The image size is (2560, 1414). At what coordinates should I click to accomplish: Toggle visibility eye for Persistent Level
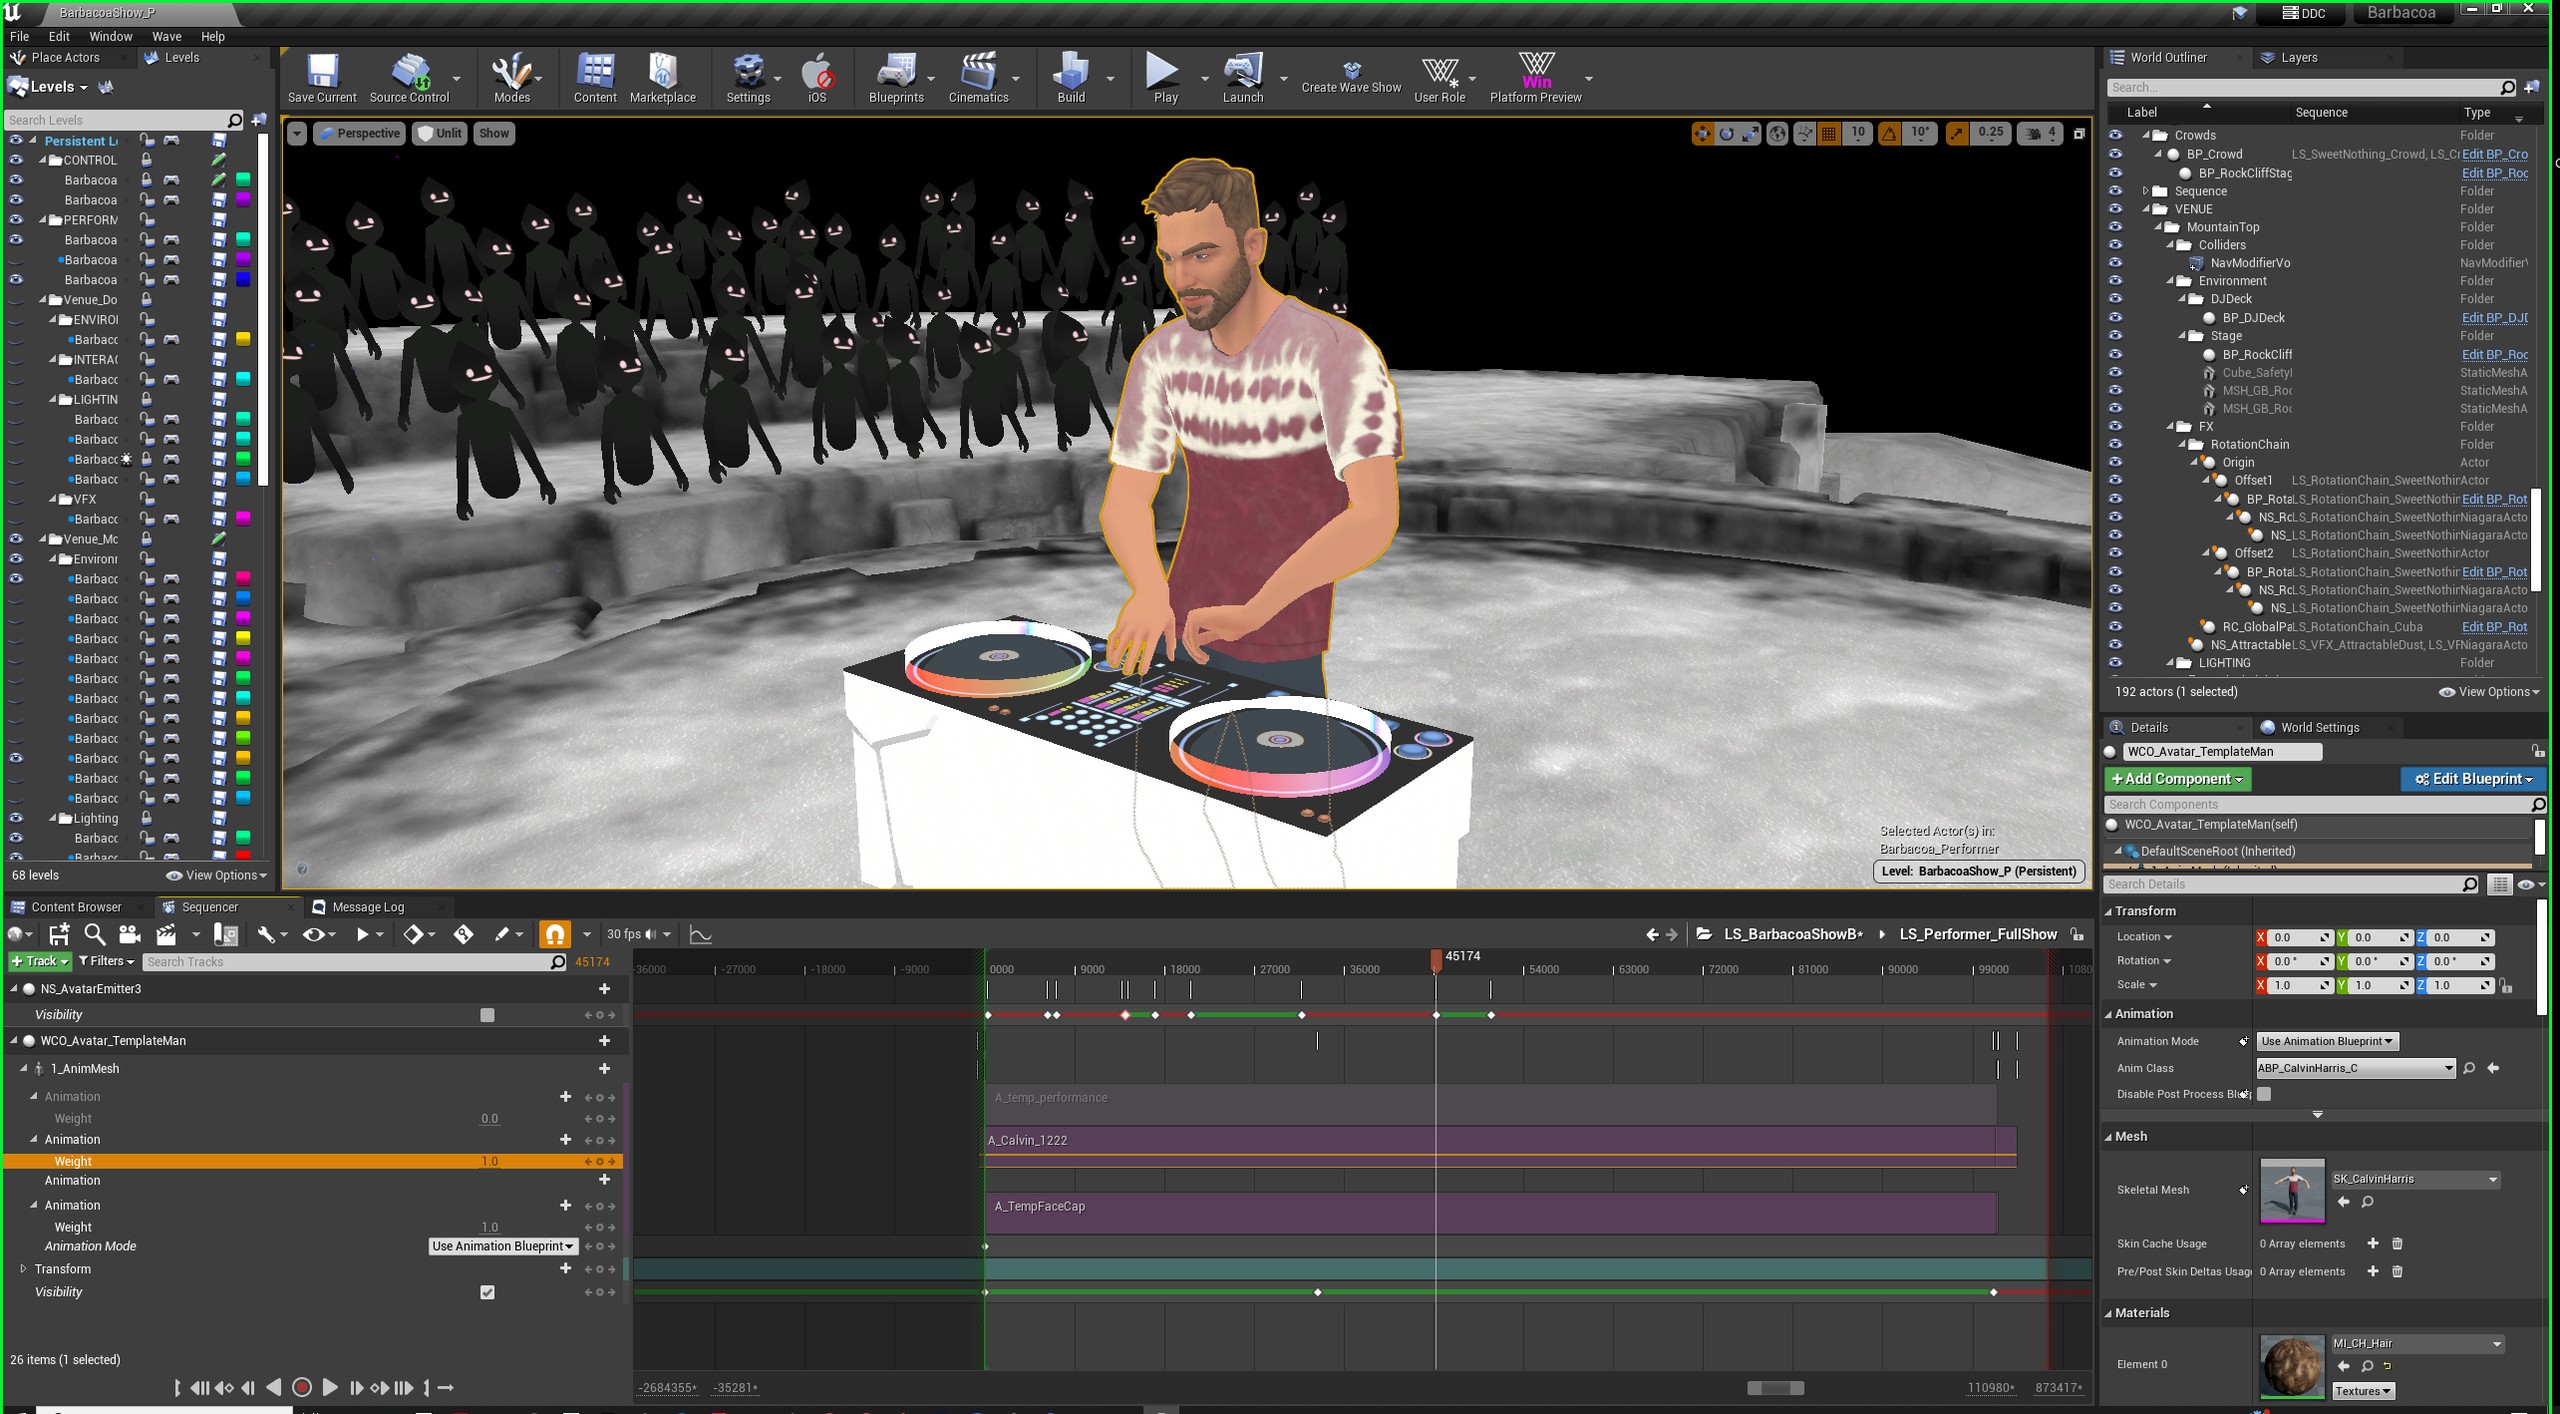coord(16,140)
